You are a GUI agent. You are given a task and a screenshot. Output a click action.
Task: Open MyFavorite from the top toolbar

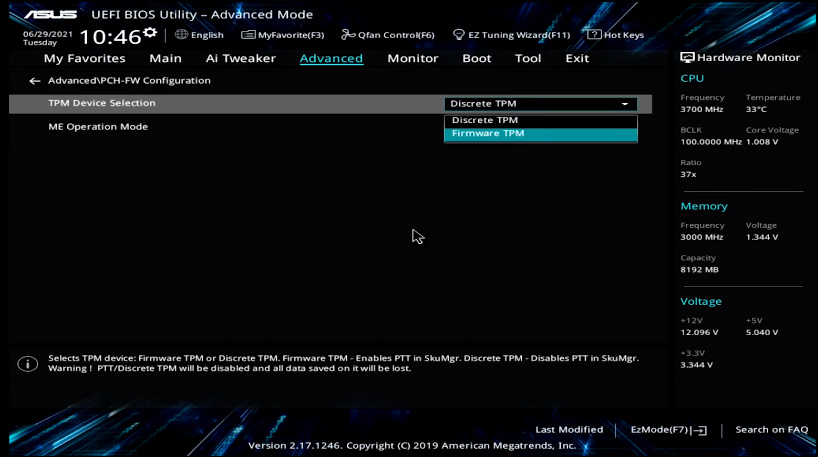282,35
